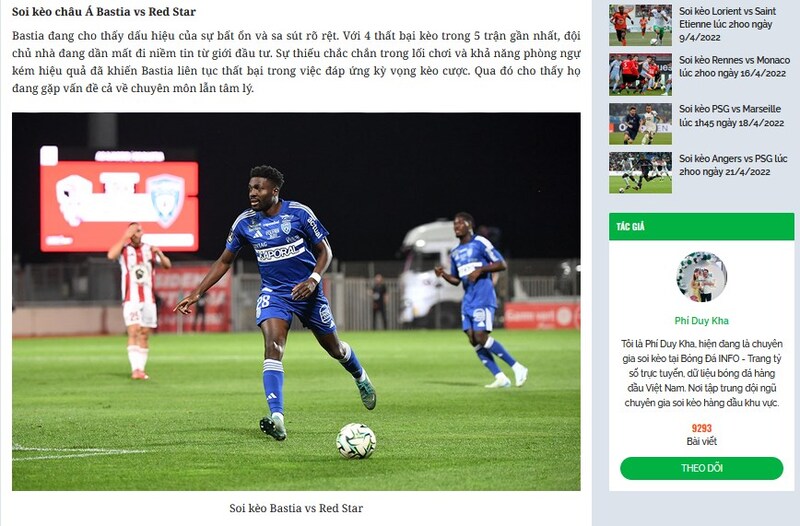
Task: Click the THEO DÕI follow button
Action: pyautogui.click(x=702, y=468)
